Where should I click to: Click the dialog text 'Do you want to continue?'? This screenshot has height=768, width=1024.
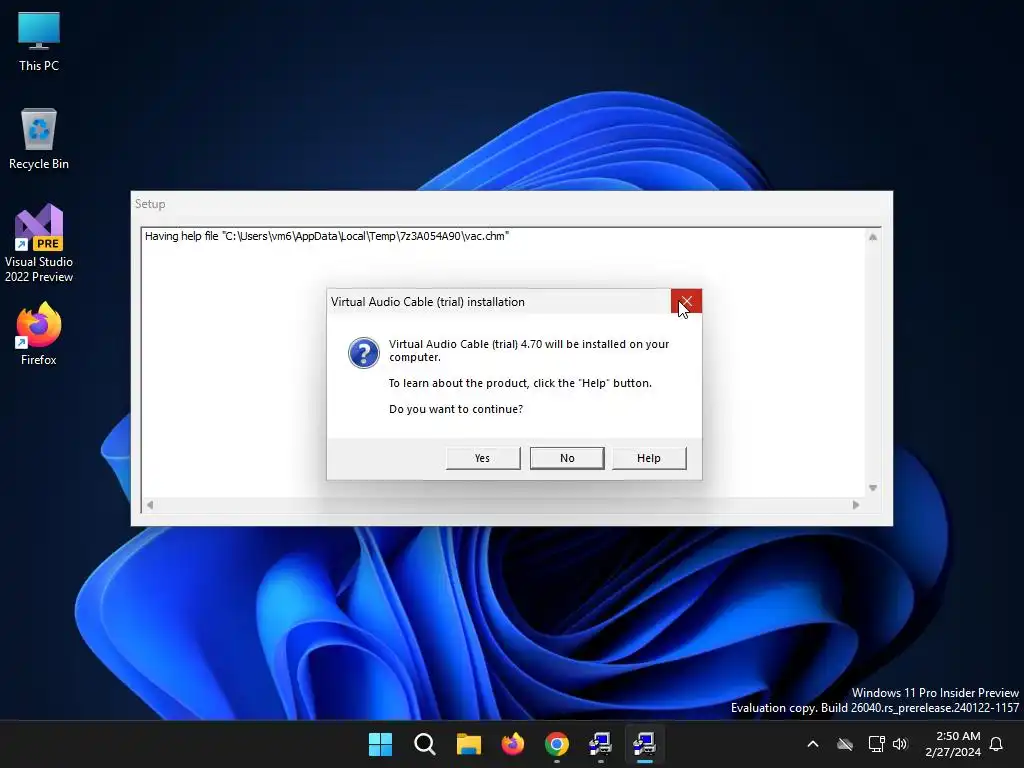pyautogui.click(x=456, y=409)
